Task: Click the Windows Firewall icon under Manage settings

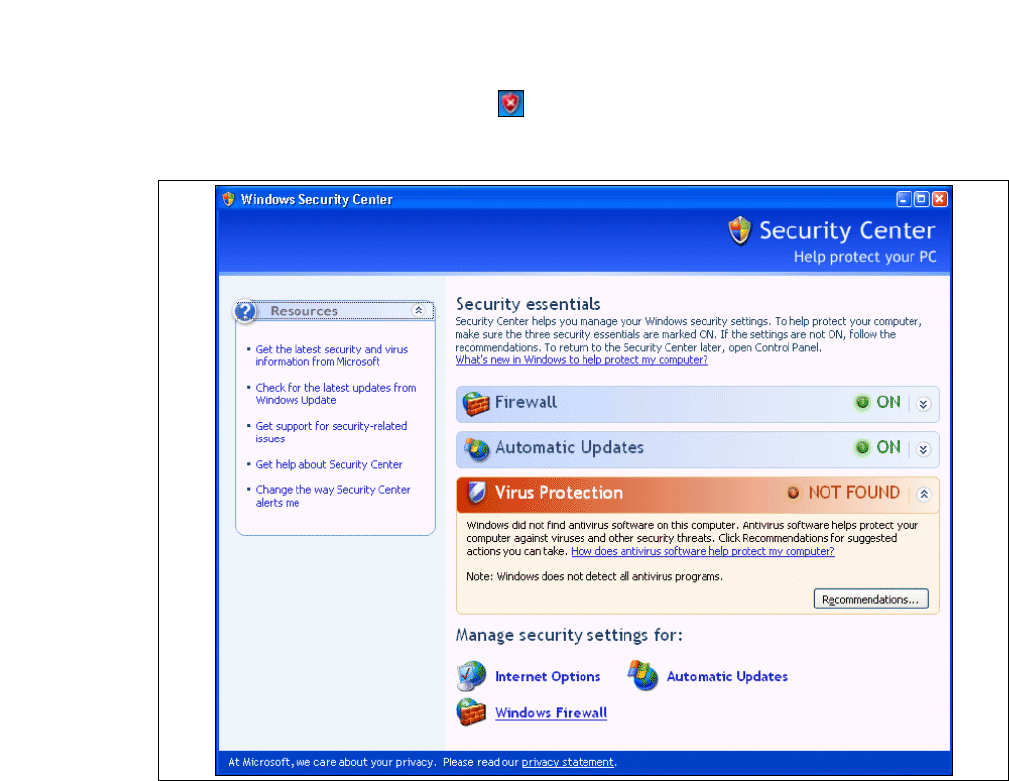Action: (471, 712)
